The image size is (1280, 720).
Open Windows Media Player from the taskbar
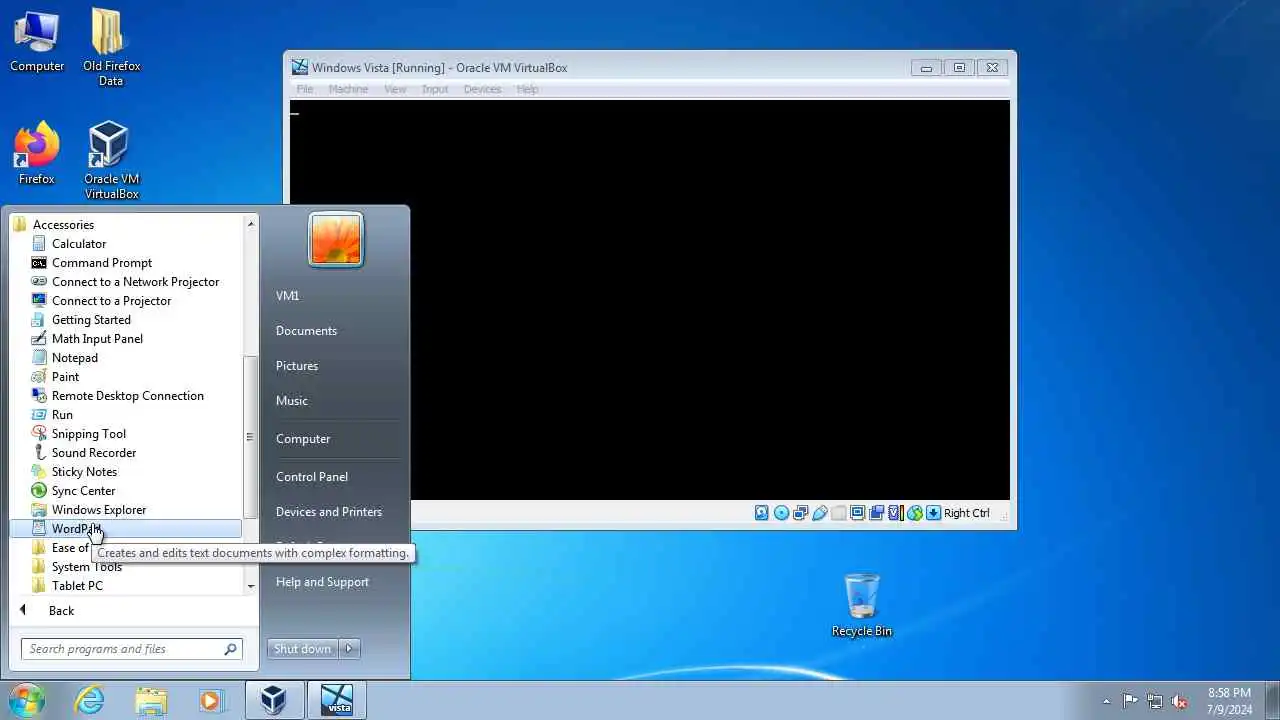point(211,700)
